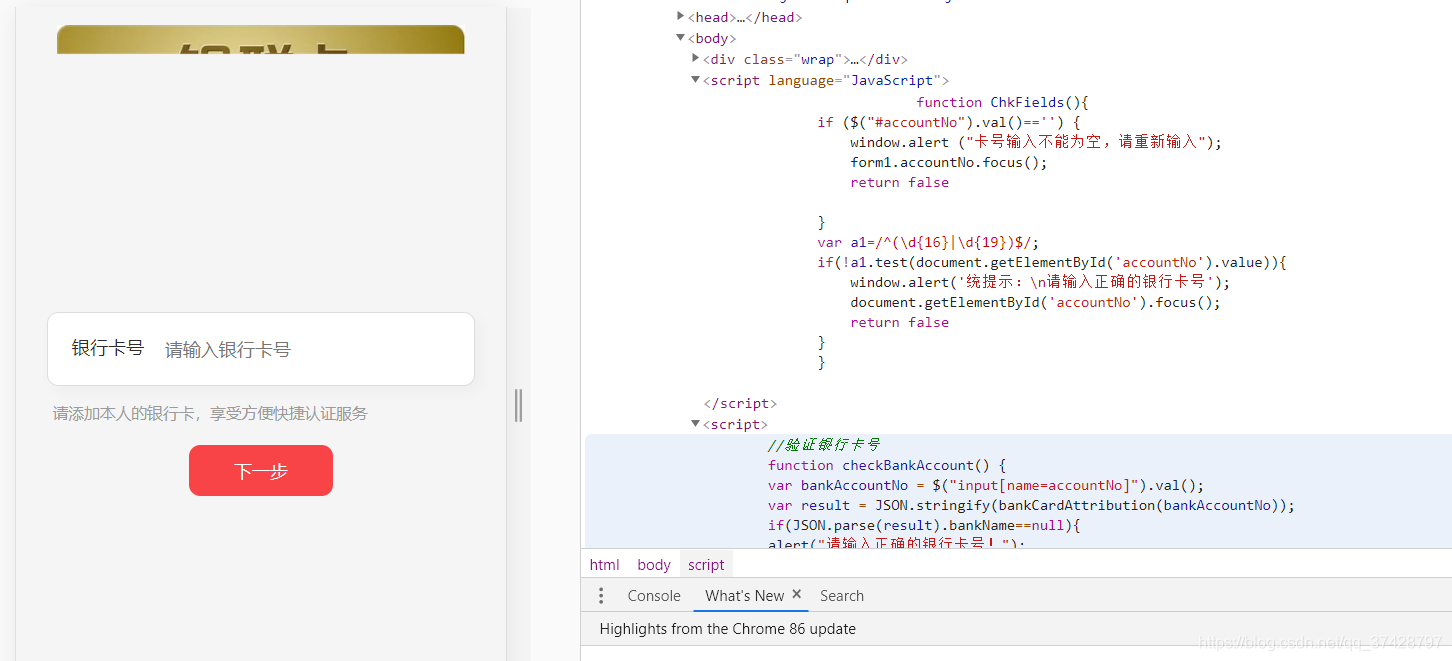1452x661 pixels.
Task: Click the 银行卡号 label
Action: (x=108, y=348)
